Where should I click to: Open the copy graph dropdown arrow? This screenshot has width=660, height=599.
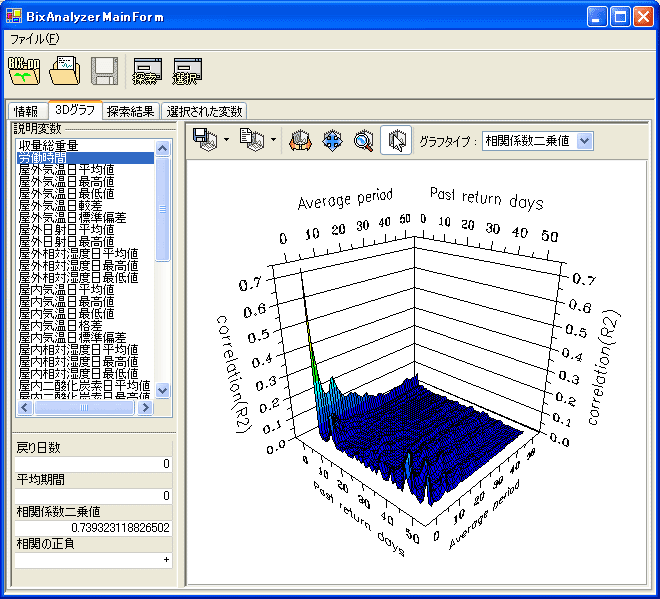tap(274, 140)
